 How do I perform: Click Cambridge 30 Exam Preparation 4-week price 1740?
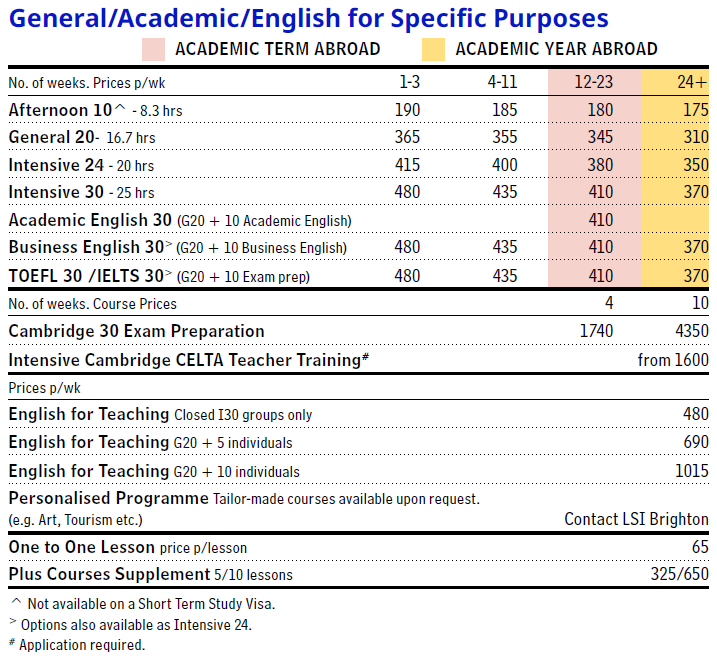(x=596, y=331)
